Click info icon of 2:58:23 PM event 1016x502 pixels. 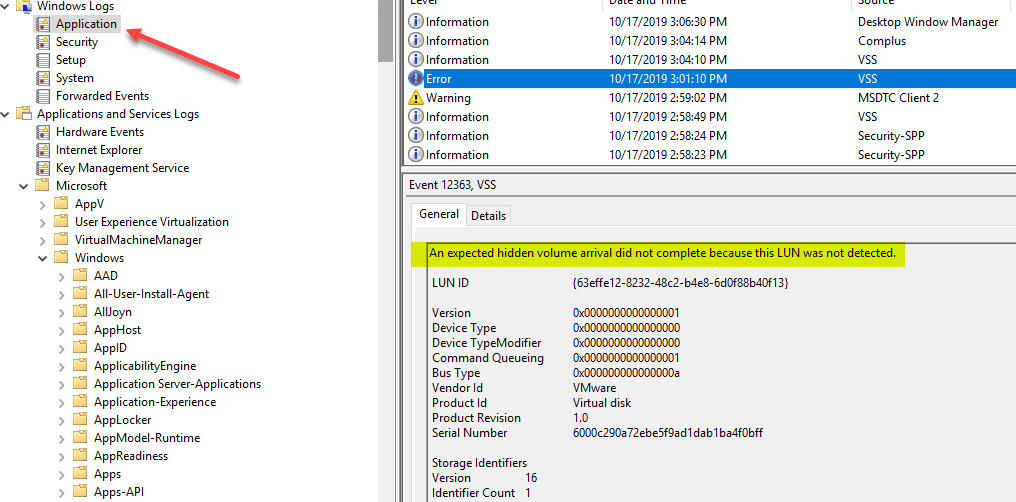[415, 155]
